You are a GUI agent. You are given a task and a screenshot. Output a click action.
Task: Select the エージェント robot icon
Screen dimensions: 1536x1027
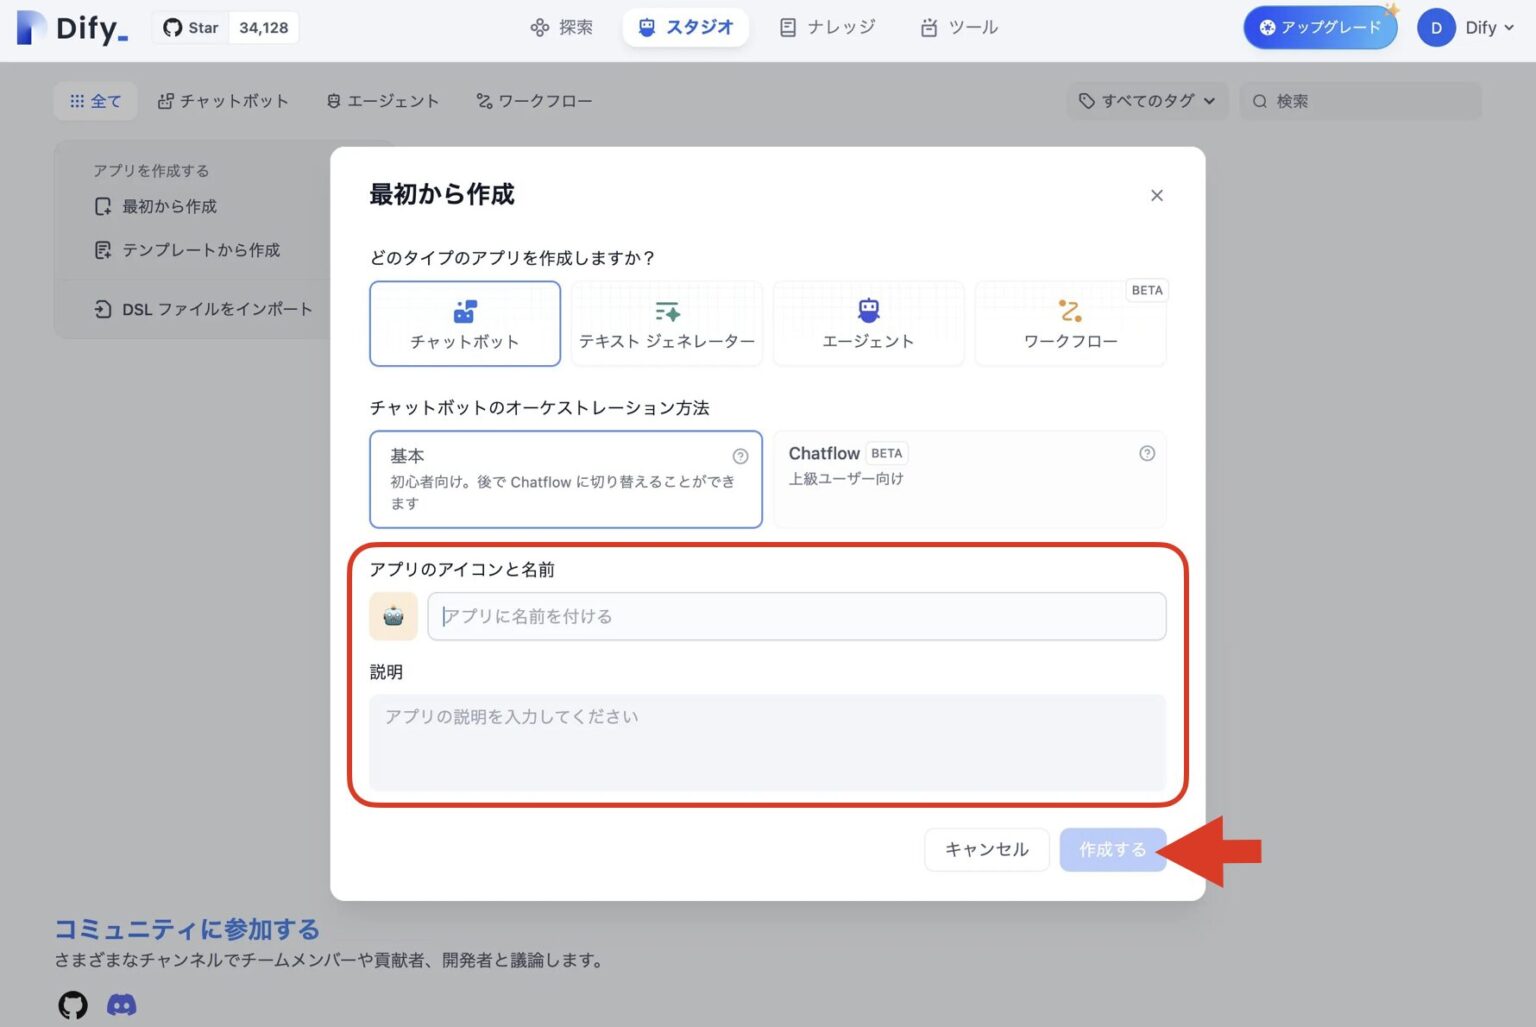click(868, 310)
